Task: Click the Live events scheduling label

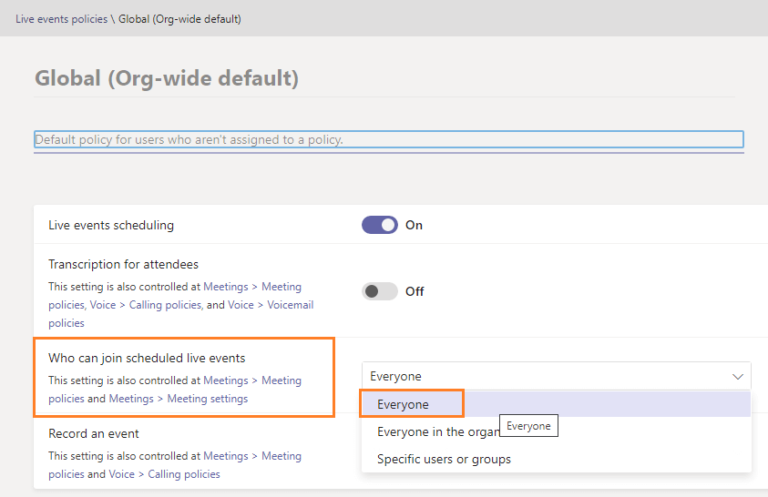Action: pos(111,225)
